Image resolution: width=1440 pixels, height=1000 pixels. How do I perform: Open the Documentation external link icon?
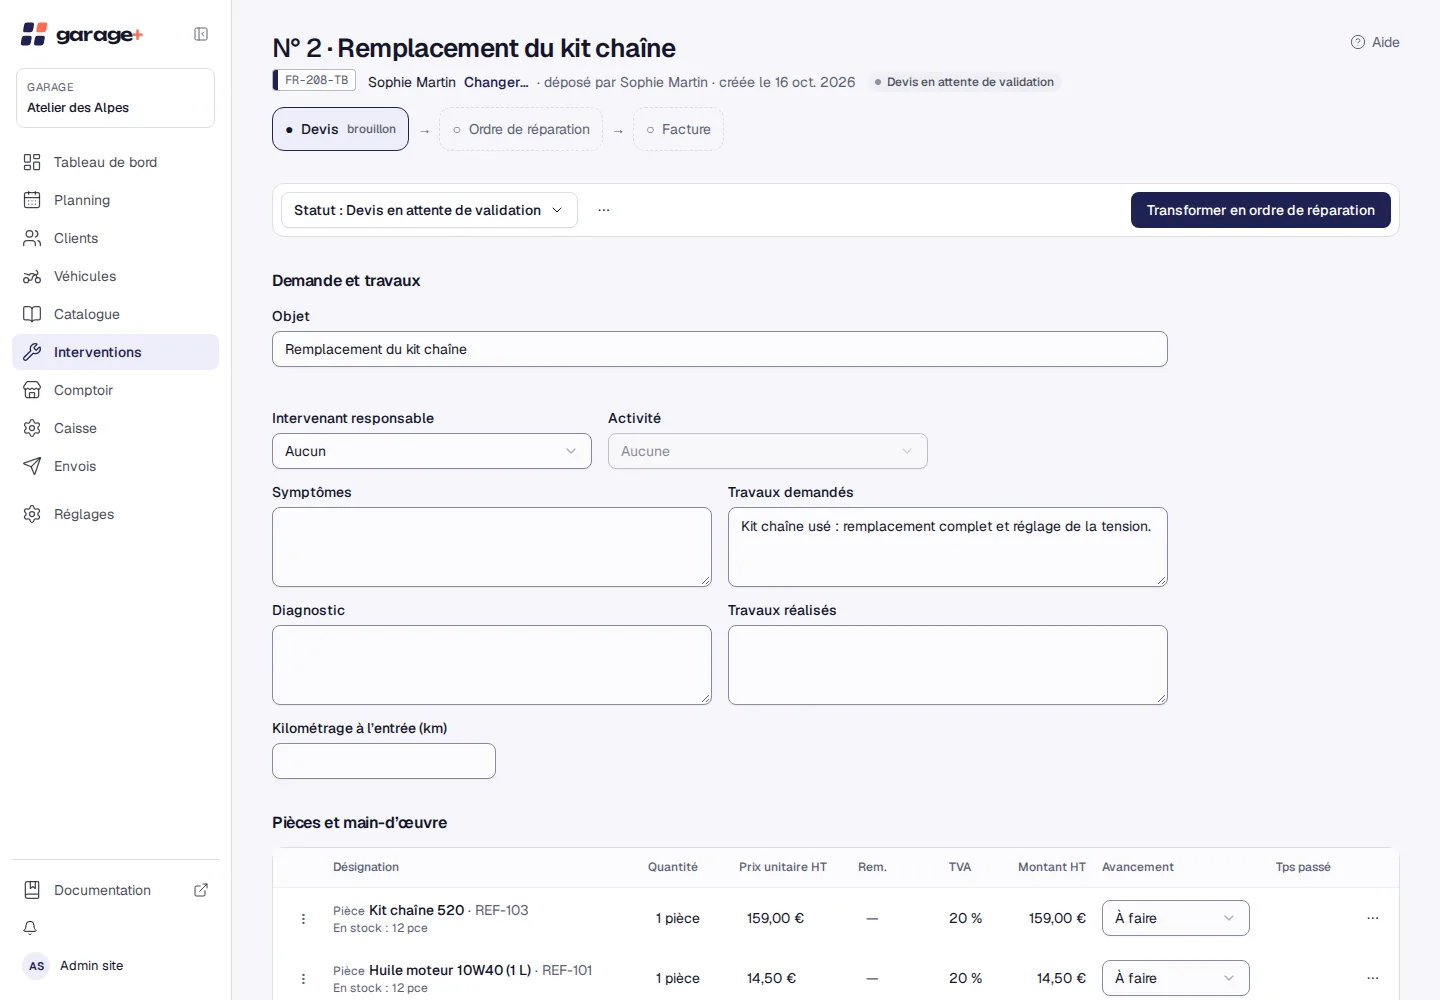(201, 890)
